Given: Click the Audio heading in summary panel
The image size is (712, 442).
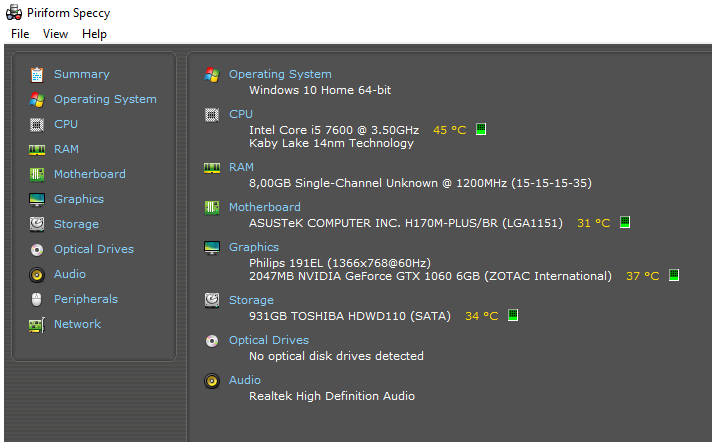Looking at the screenshot, I should coord(245,380).
